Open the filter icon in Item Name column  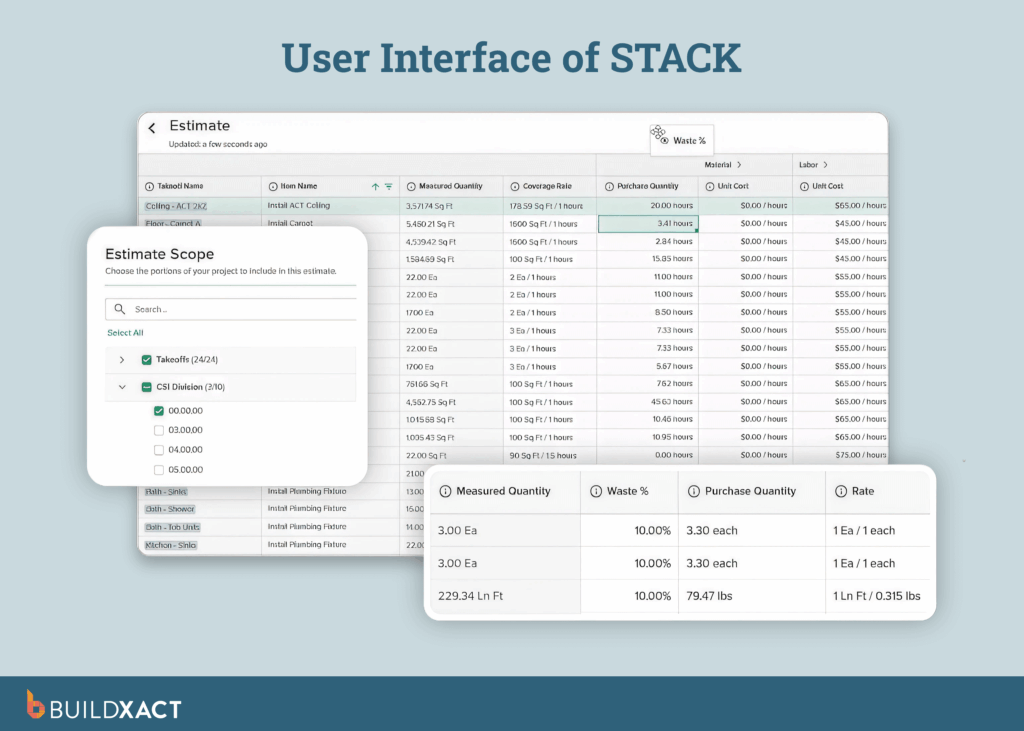coord(389,186)
